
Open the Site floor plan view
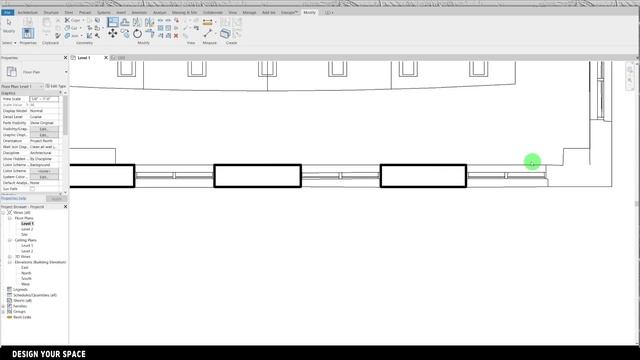[x=24, y=235]
